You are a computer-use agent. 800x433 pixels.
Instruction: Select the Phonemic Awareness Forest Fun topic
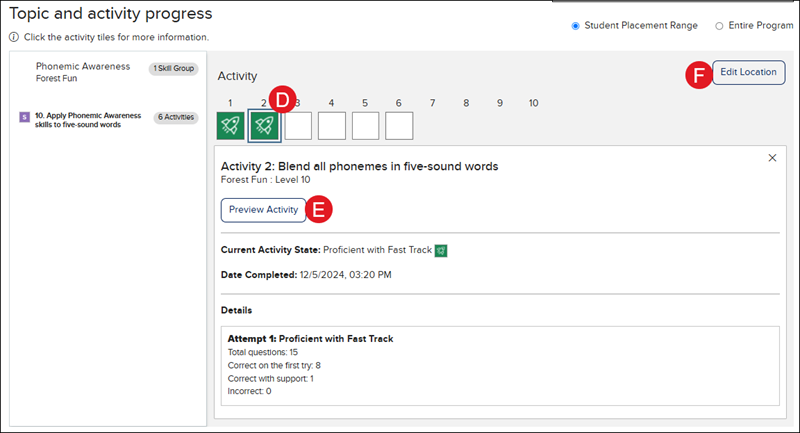(x=83, y=71)
